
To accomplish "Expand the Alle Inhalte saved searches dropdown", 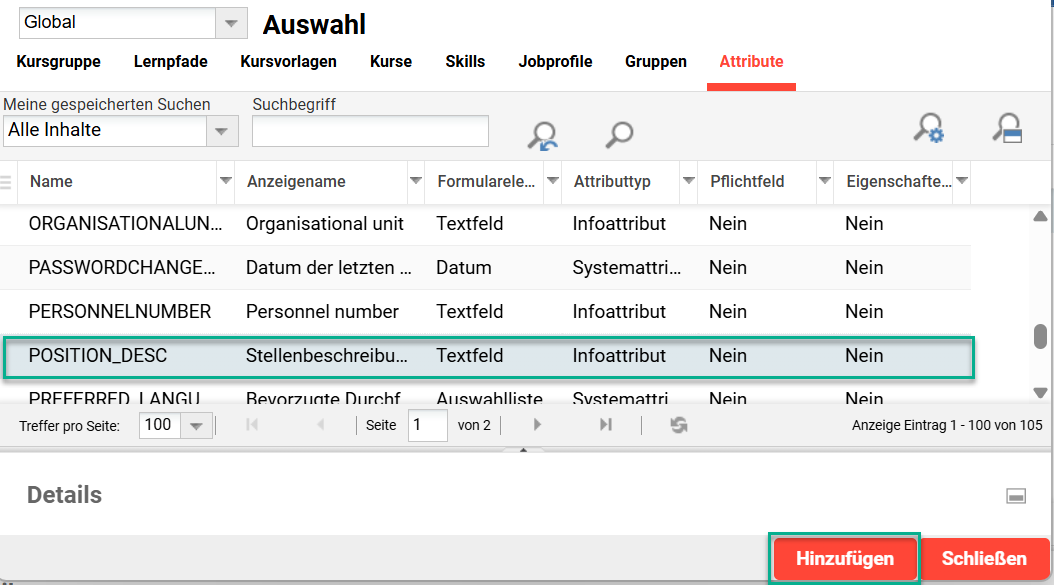I will click(x=224, y=130).
